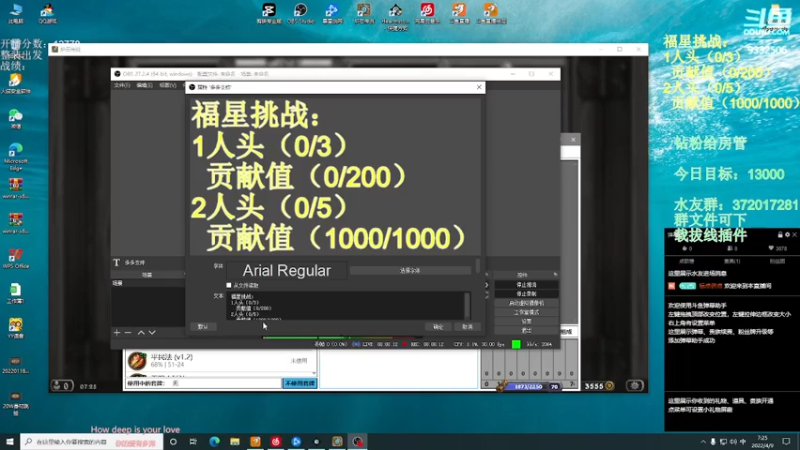Viewport: 800px width, 450px height.
Task: Click the lock icon on the chat overlay
Action: point(780,235)
